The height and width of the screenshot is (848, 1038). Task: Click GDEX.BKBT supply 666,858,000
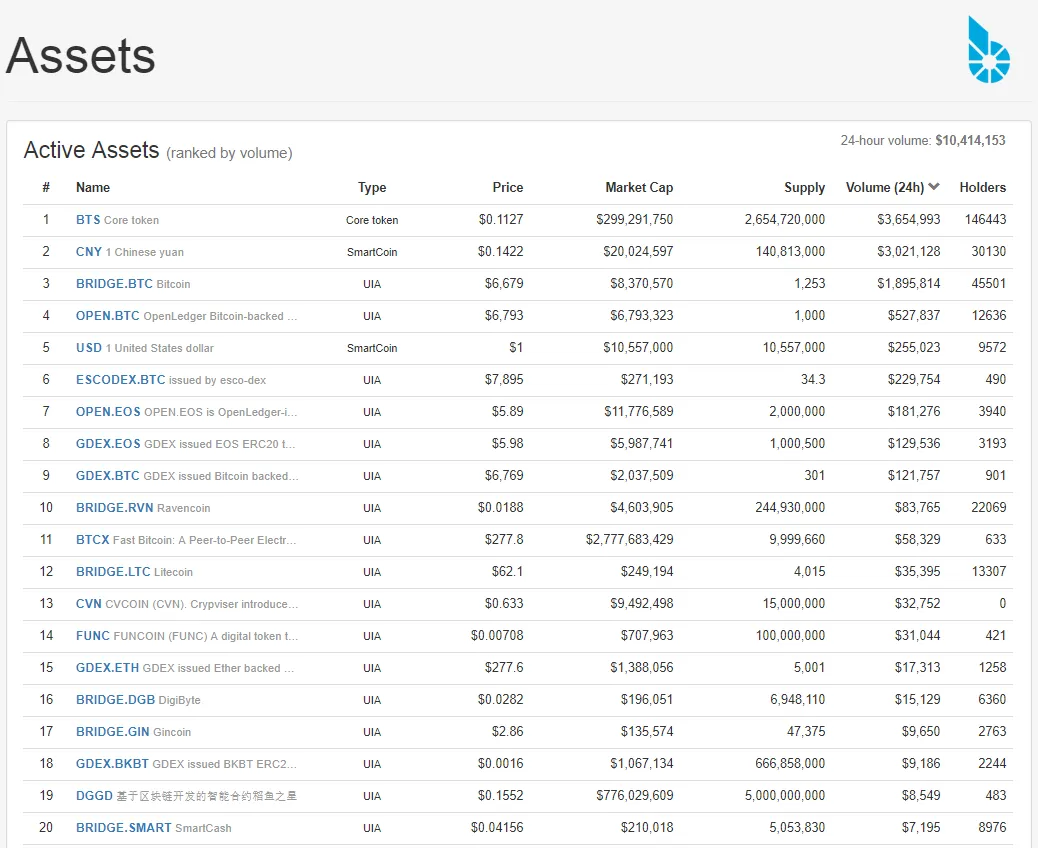tap(790, 763)
